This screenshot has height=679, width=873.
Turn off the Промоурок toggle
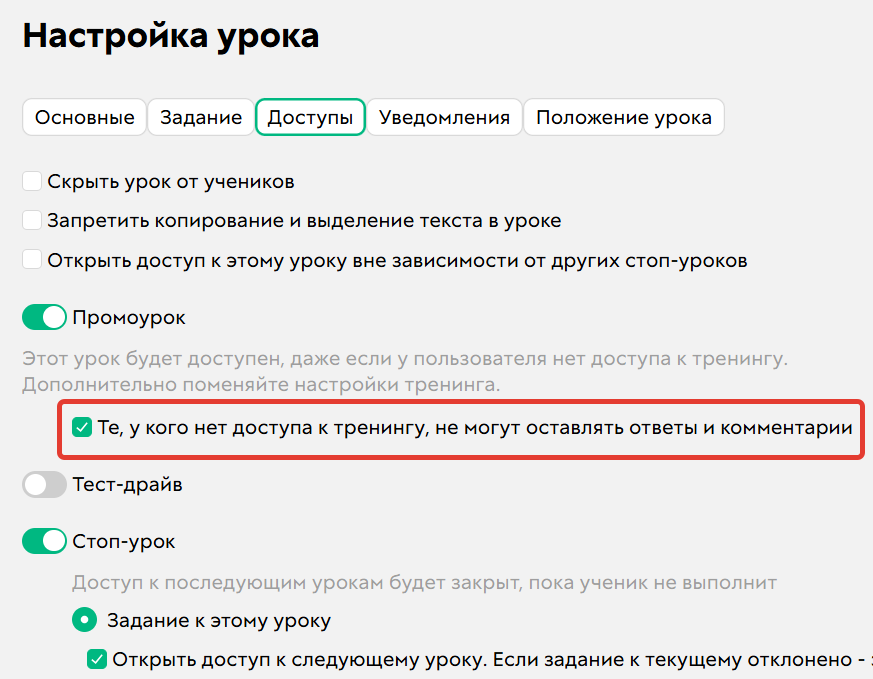click(x=43, y=317)
